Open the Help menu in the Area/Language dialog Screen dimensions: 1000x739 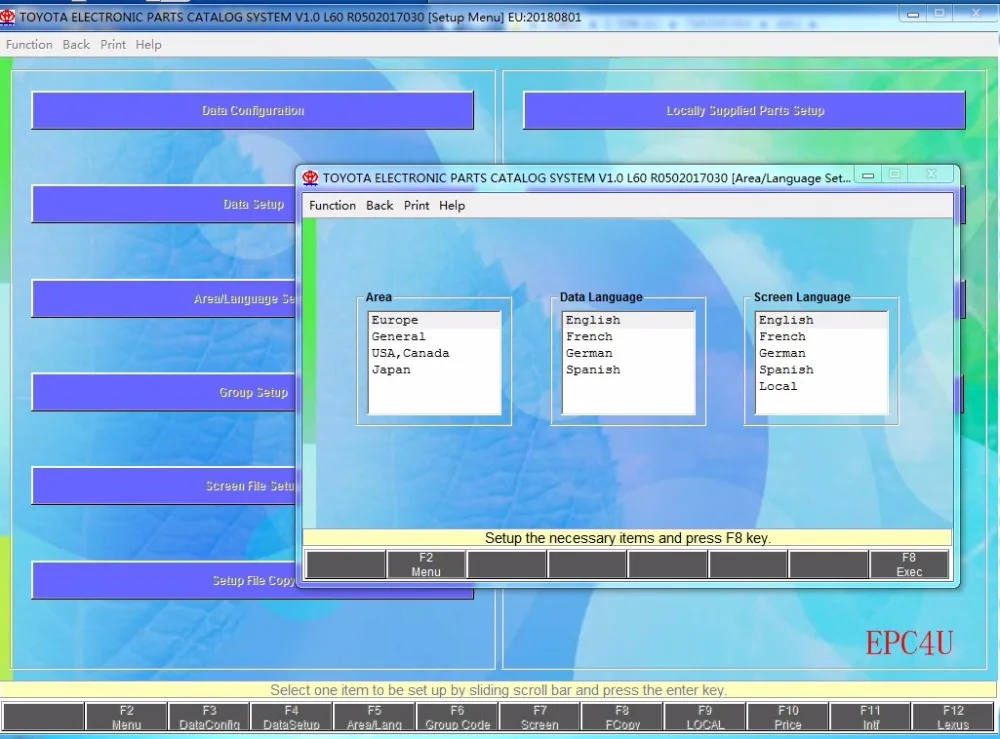tap(452, 205)
